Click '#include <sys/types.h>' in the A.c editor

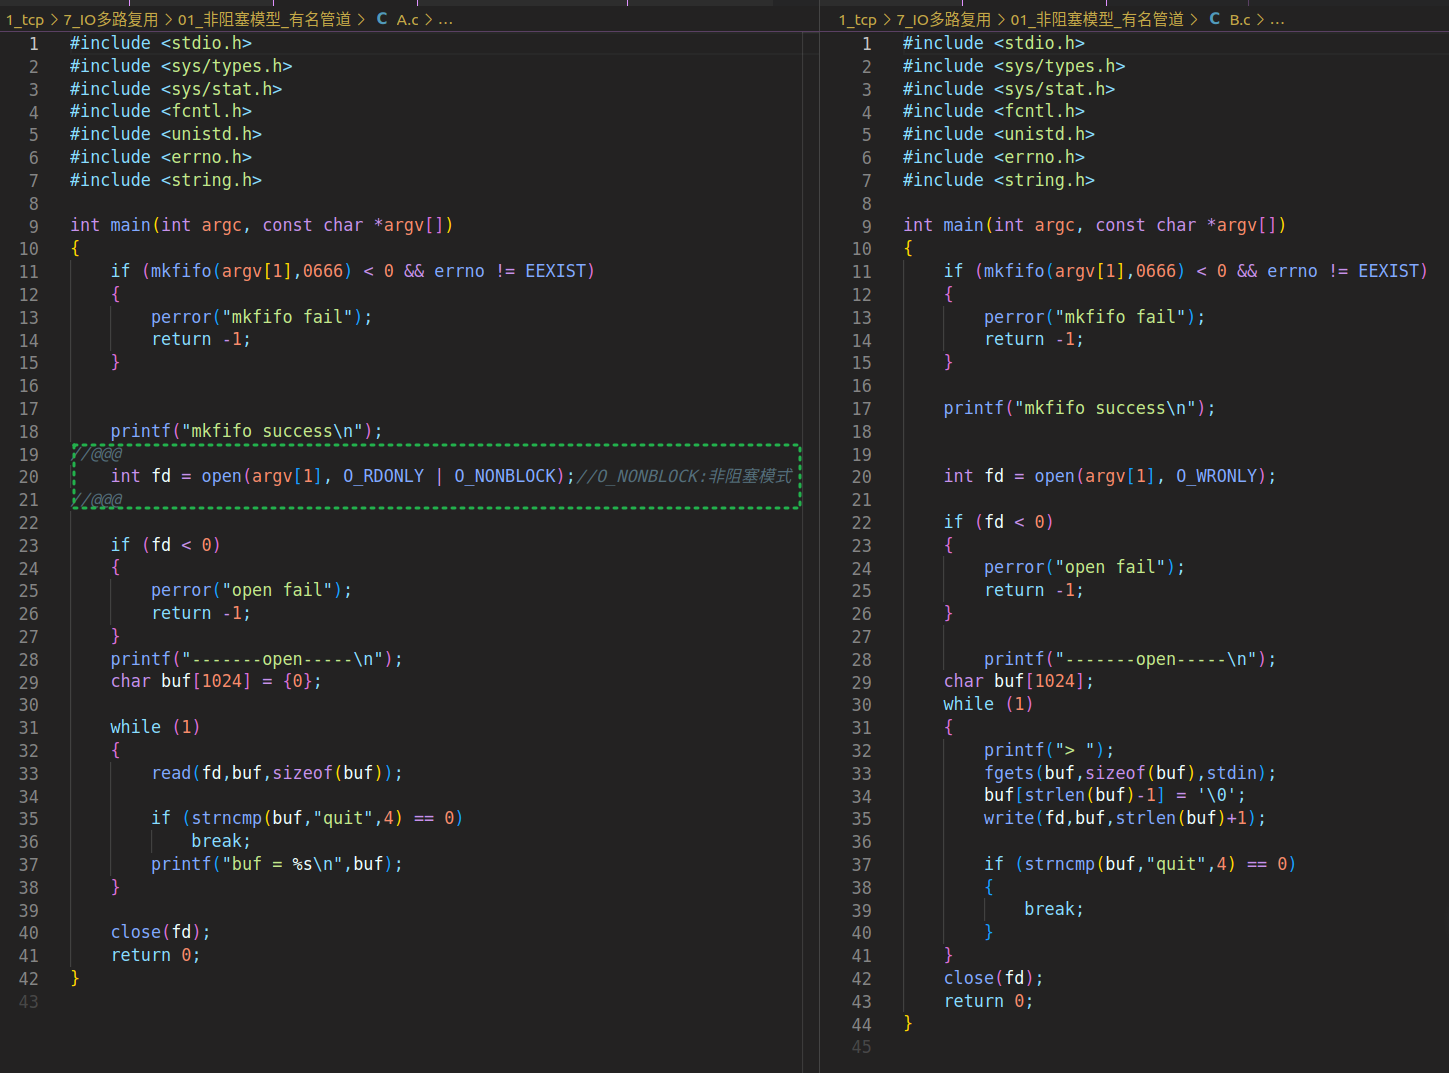tap(181, 66)
